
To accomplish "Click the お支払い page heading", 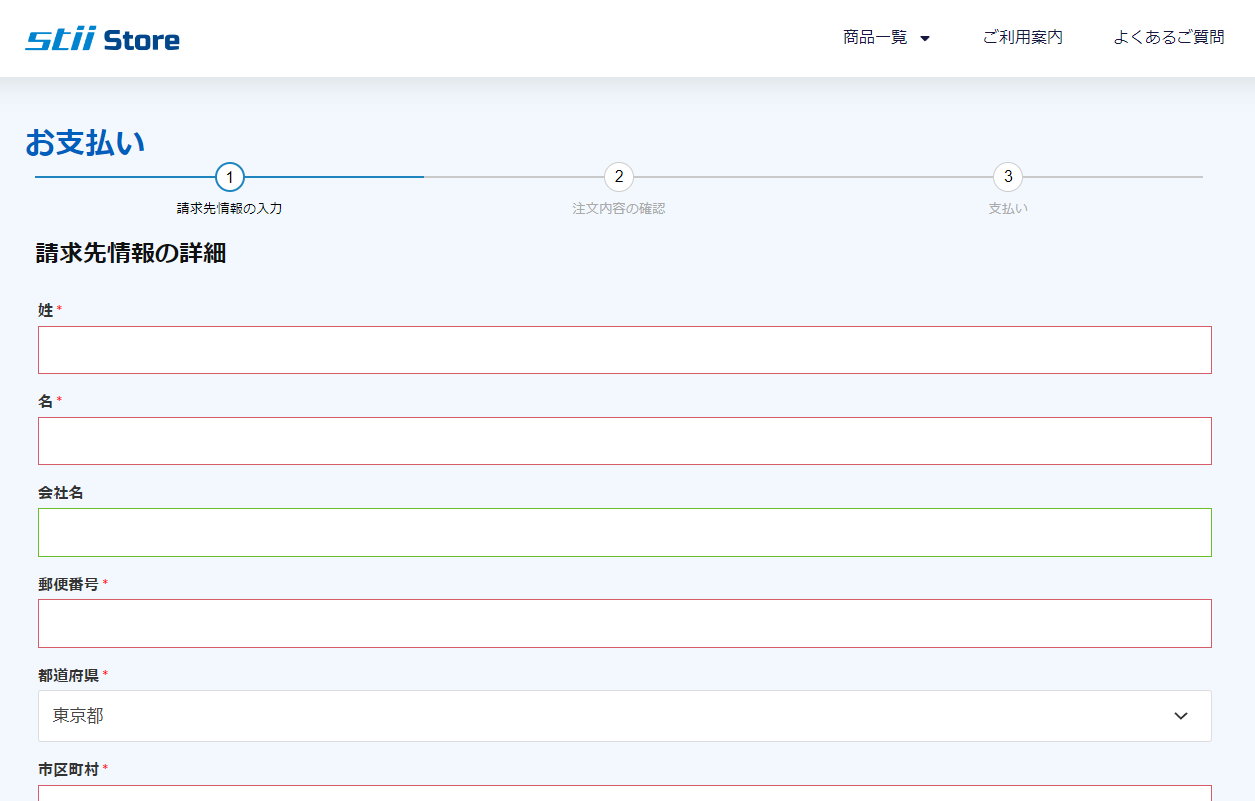I will (x=85, y=143).
